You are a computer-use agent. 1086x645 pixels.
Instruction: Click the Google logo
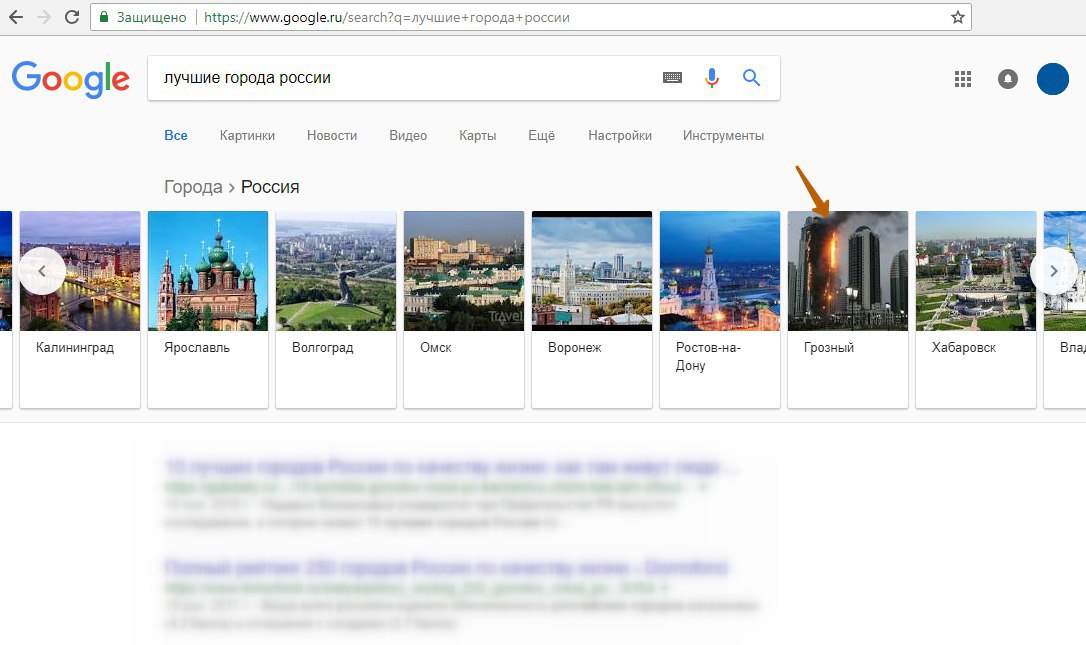coord(71,79)
